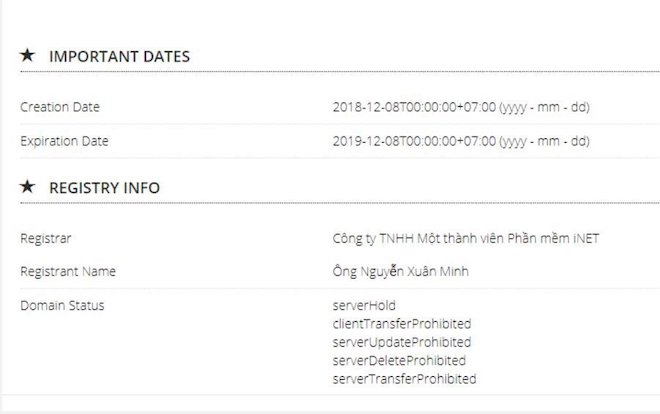Click the Expiration Date label

64,141
